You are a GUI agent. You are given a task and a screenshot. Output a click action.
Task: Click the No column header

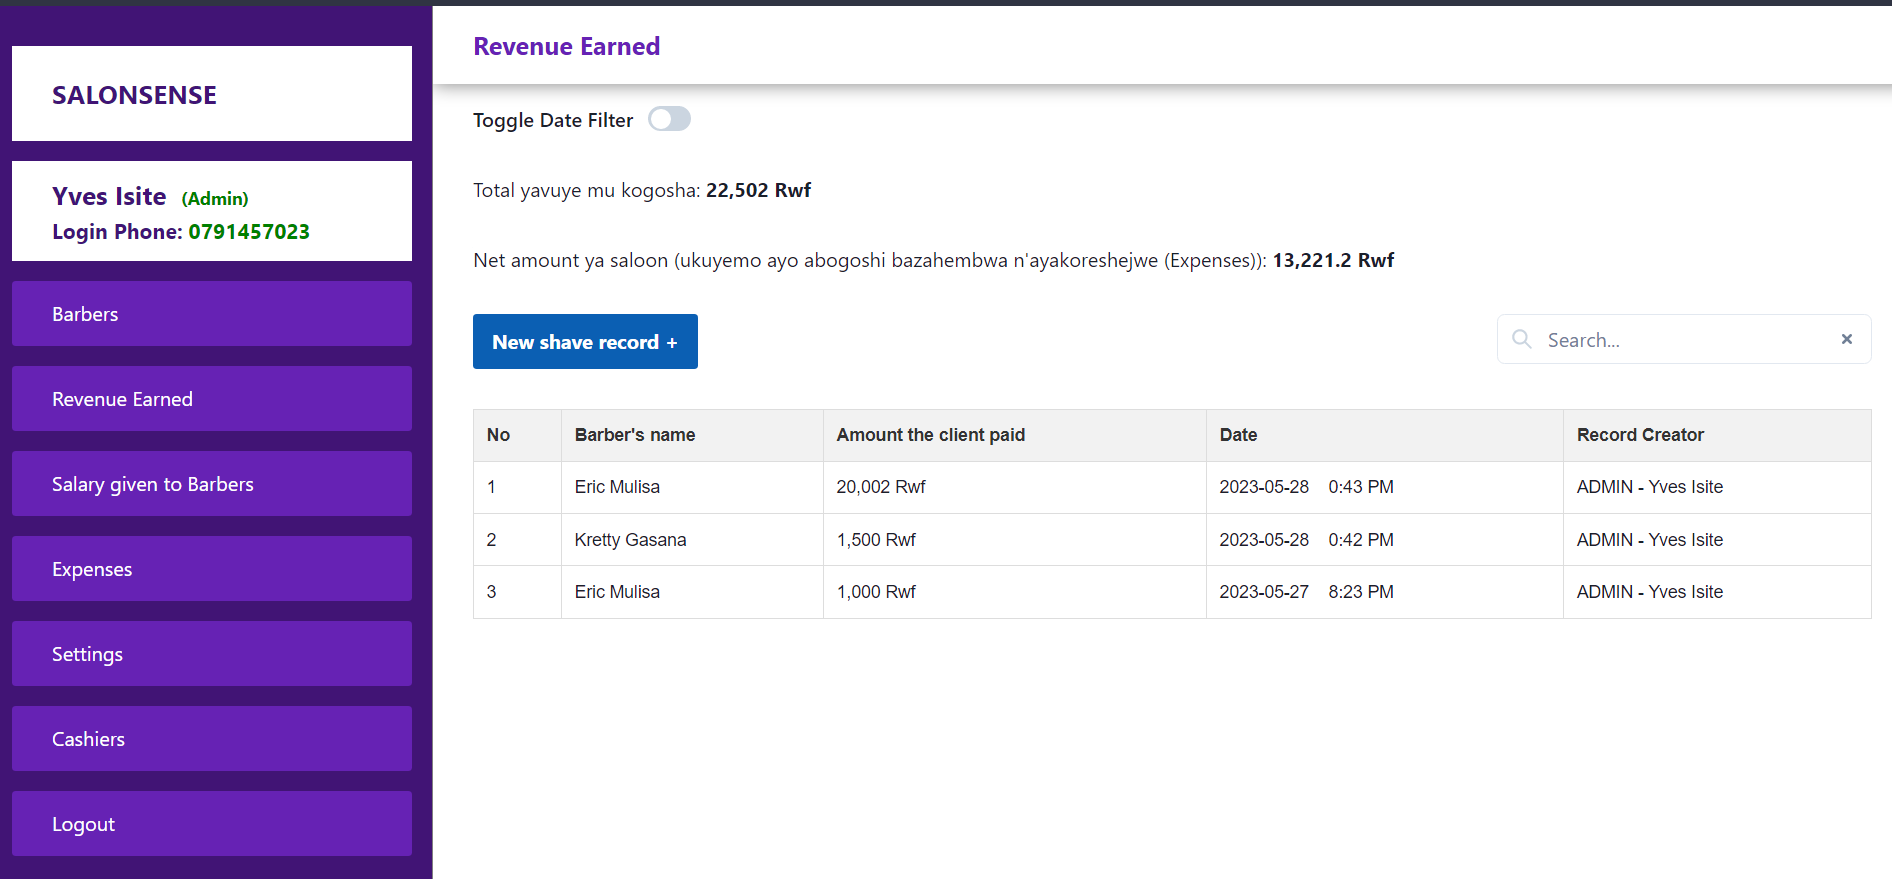point(498,435)
